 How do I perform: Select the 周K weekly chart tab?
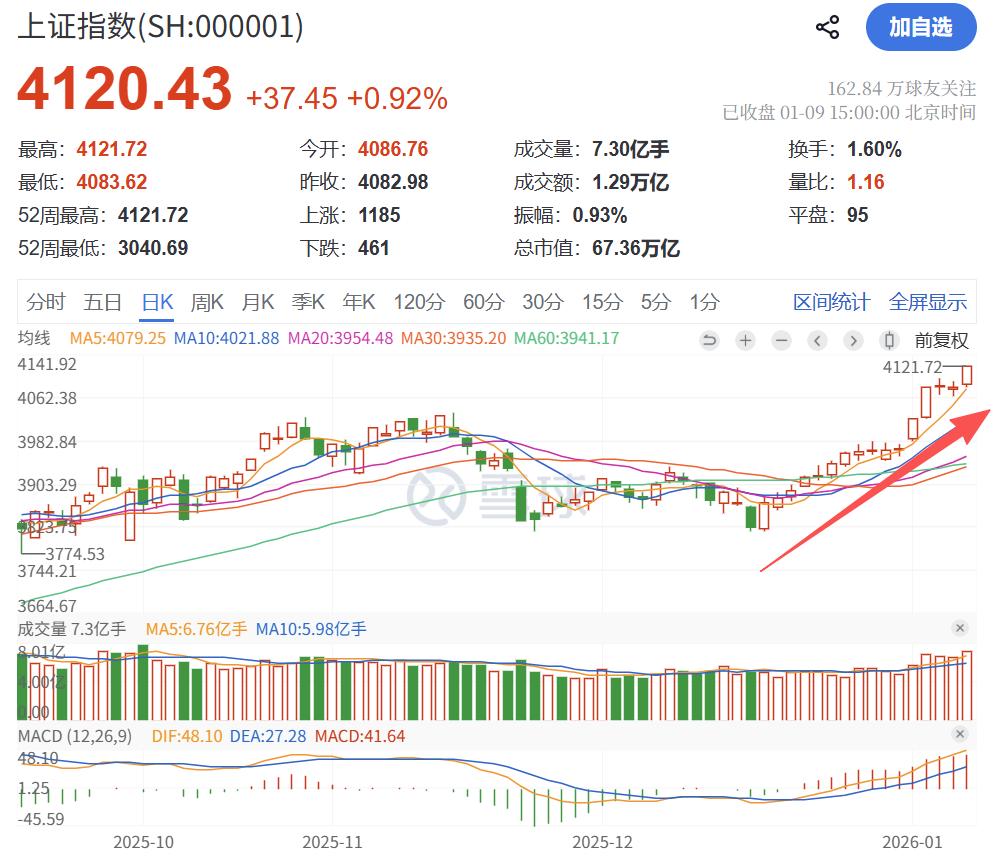click(x=207, y=302)
